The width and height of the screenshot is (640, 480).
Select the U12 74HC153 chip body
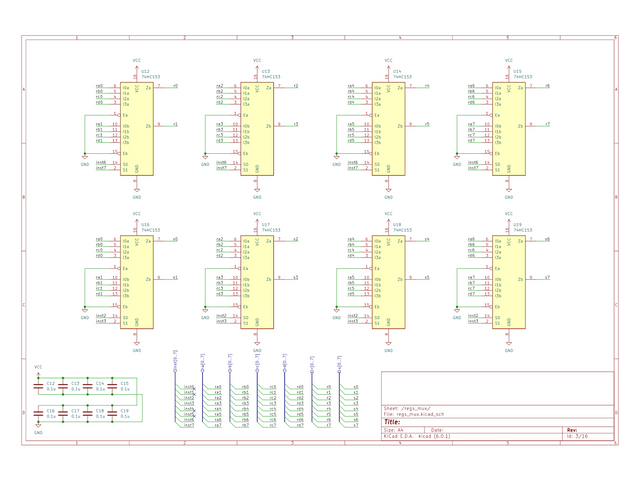pyautogui.click(x=137, y=128)
